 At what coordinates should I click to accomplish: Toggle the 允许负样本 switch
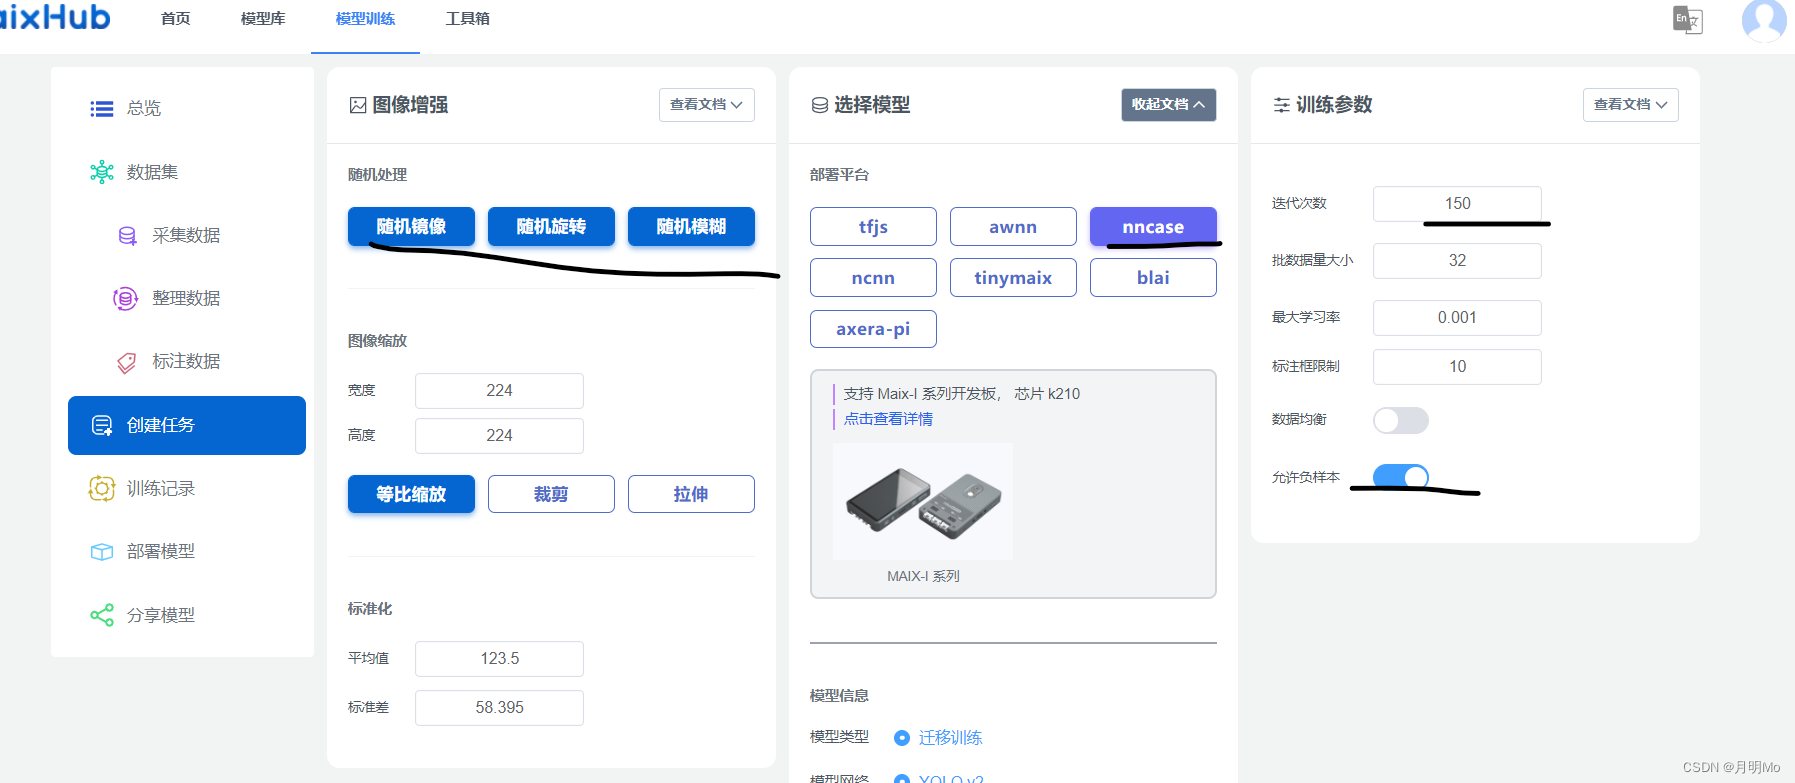click(1401, 477)
